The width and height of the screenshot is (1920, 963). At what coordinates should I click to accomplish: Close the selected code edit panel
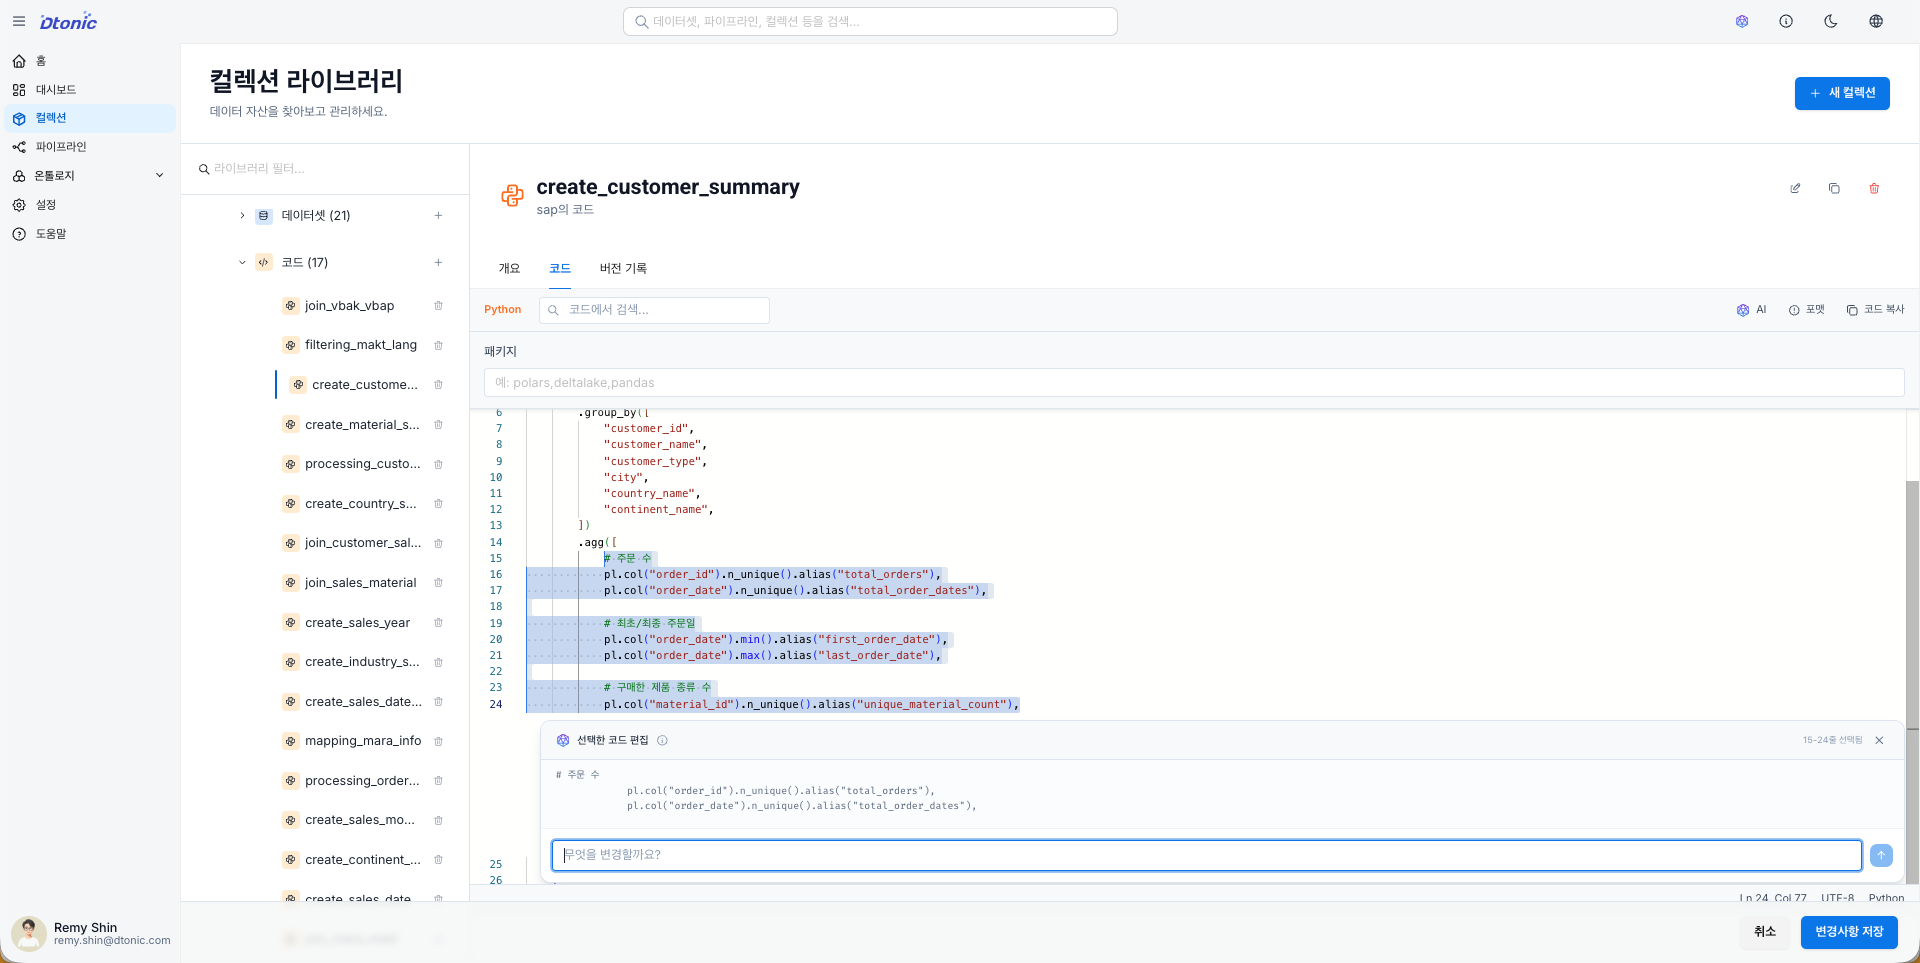pyautogui.click(x=1879, y=740)
